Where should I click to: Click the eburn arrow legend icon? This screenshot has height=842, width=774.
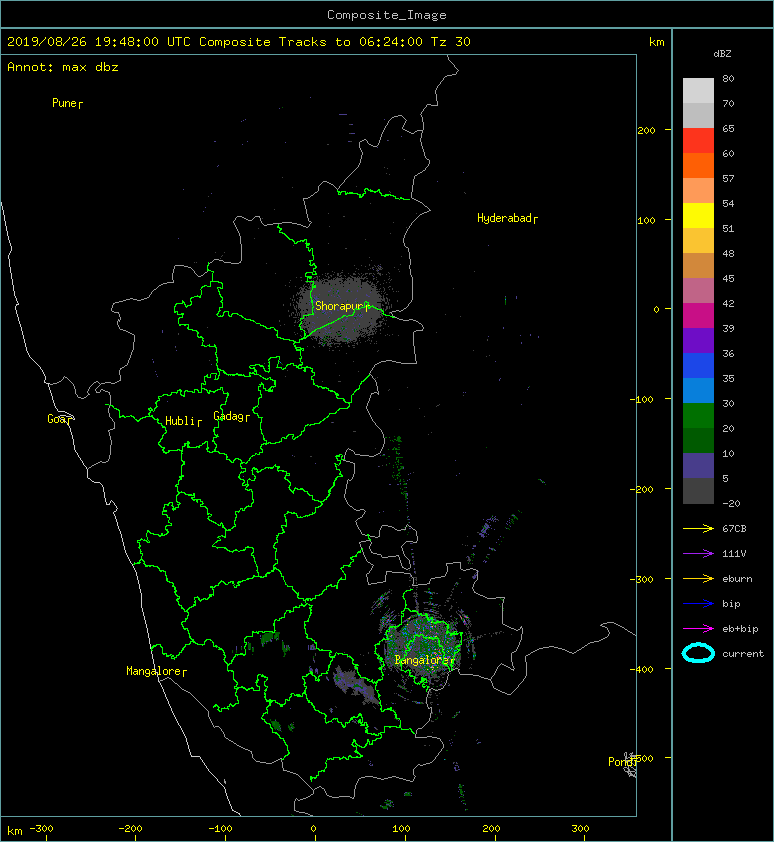[x=698, y=579]
